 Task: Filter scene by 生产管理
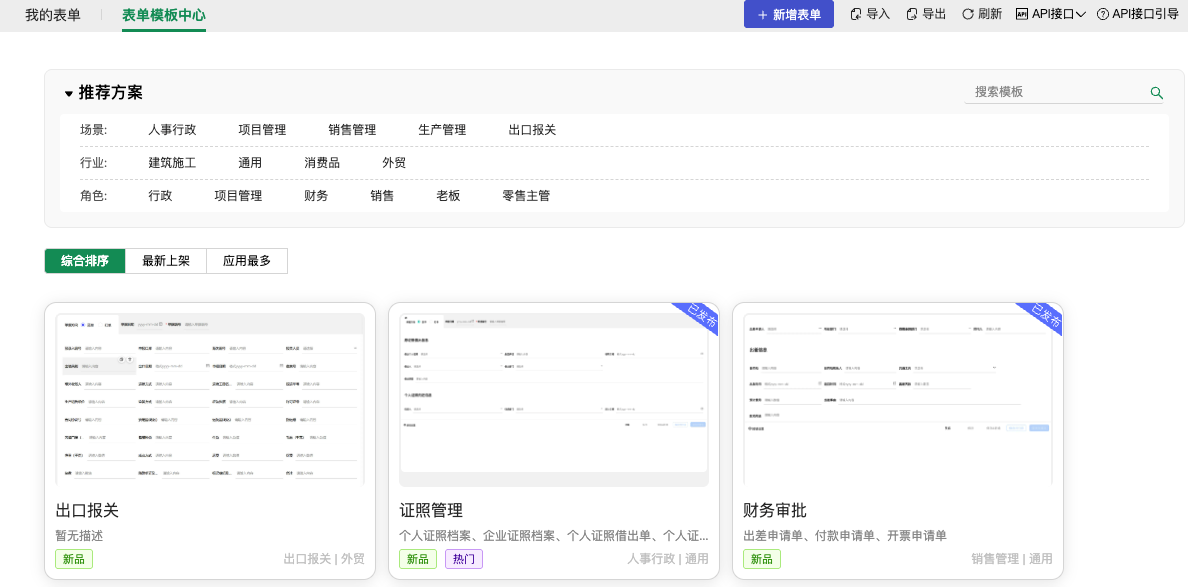pos(442,130)
